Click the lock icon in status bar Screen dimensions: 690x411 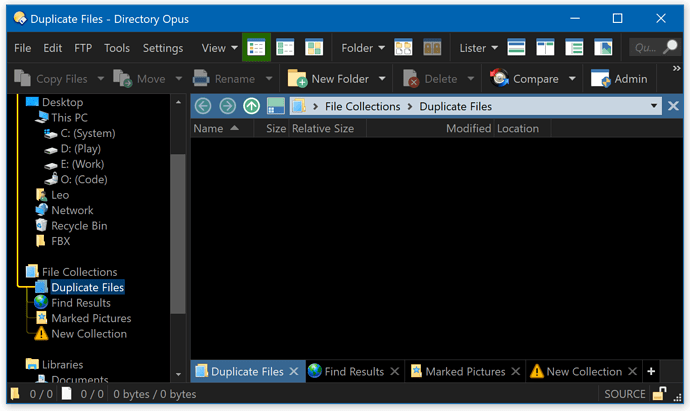click(659, 394)
